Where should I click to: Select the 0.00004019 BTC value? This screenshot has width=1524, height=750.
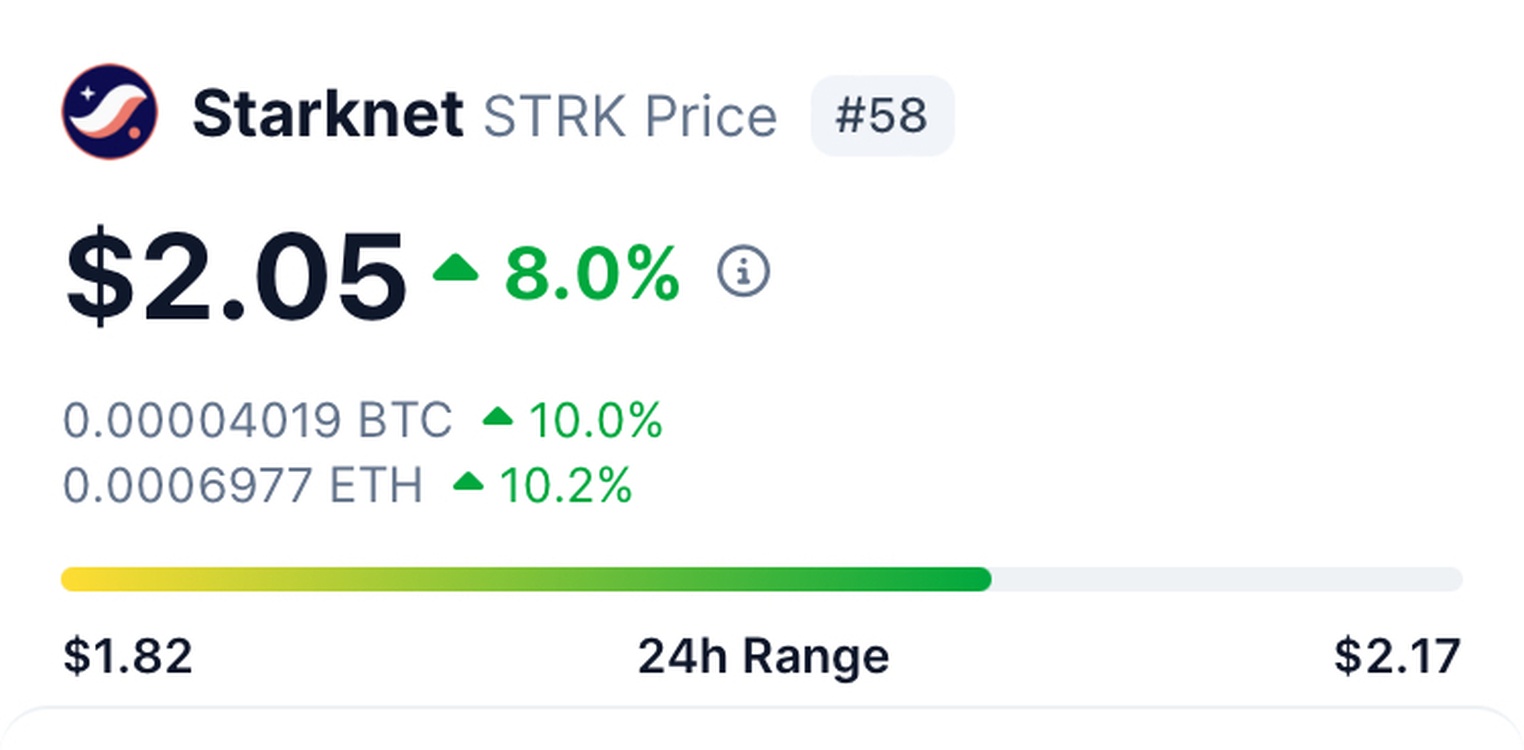(257, 420)
